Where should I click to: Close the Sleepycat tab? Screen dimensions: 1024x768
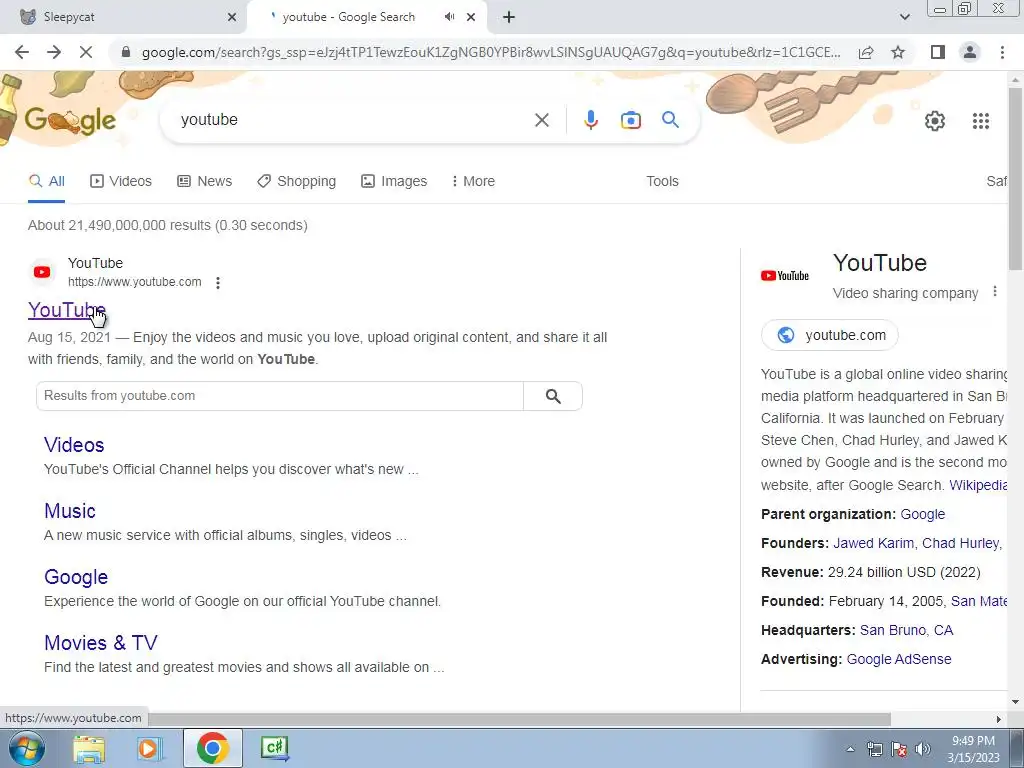tap(232, 18)
